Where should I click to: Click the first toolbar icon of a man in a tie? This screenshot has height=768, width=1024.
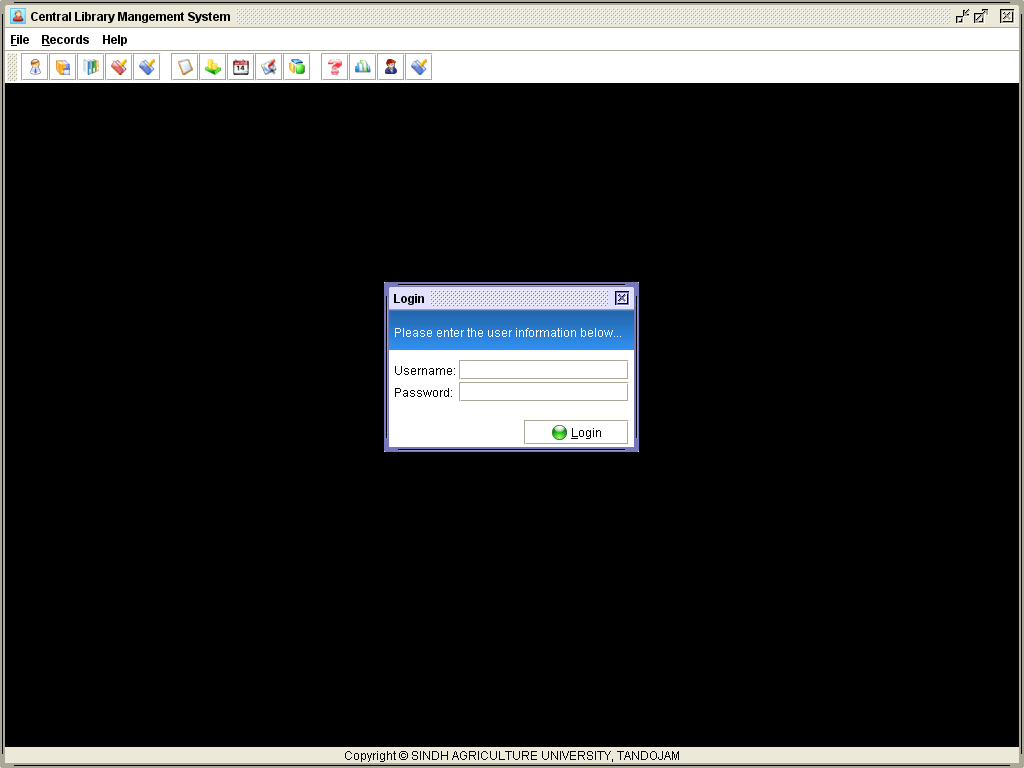click(35, 67)
